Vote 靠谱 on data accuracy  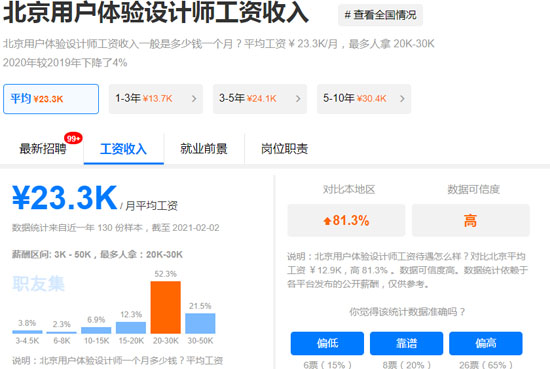407,343
